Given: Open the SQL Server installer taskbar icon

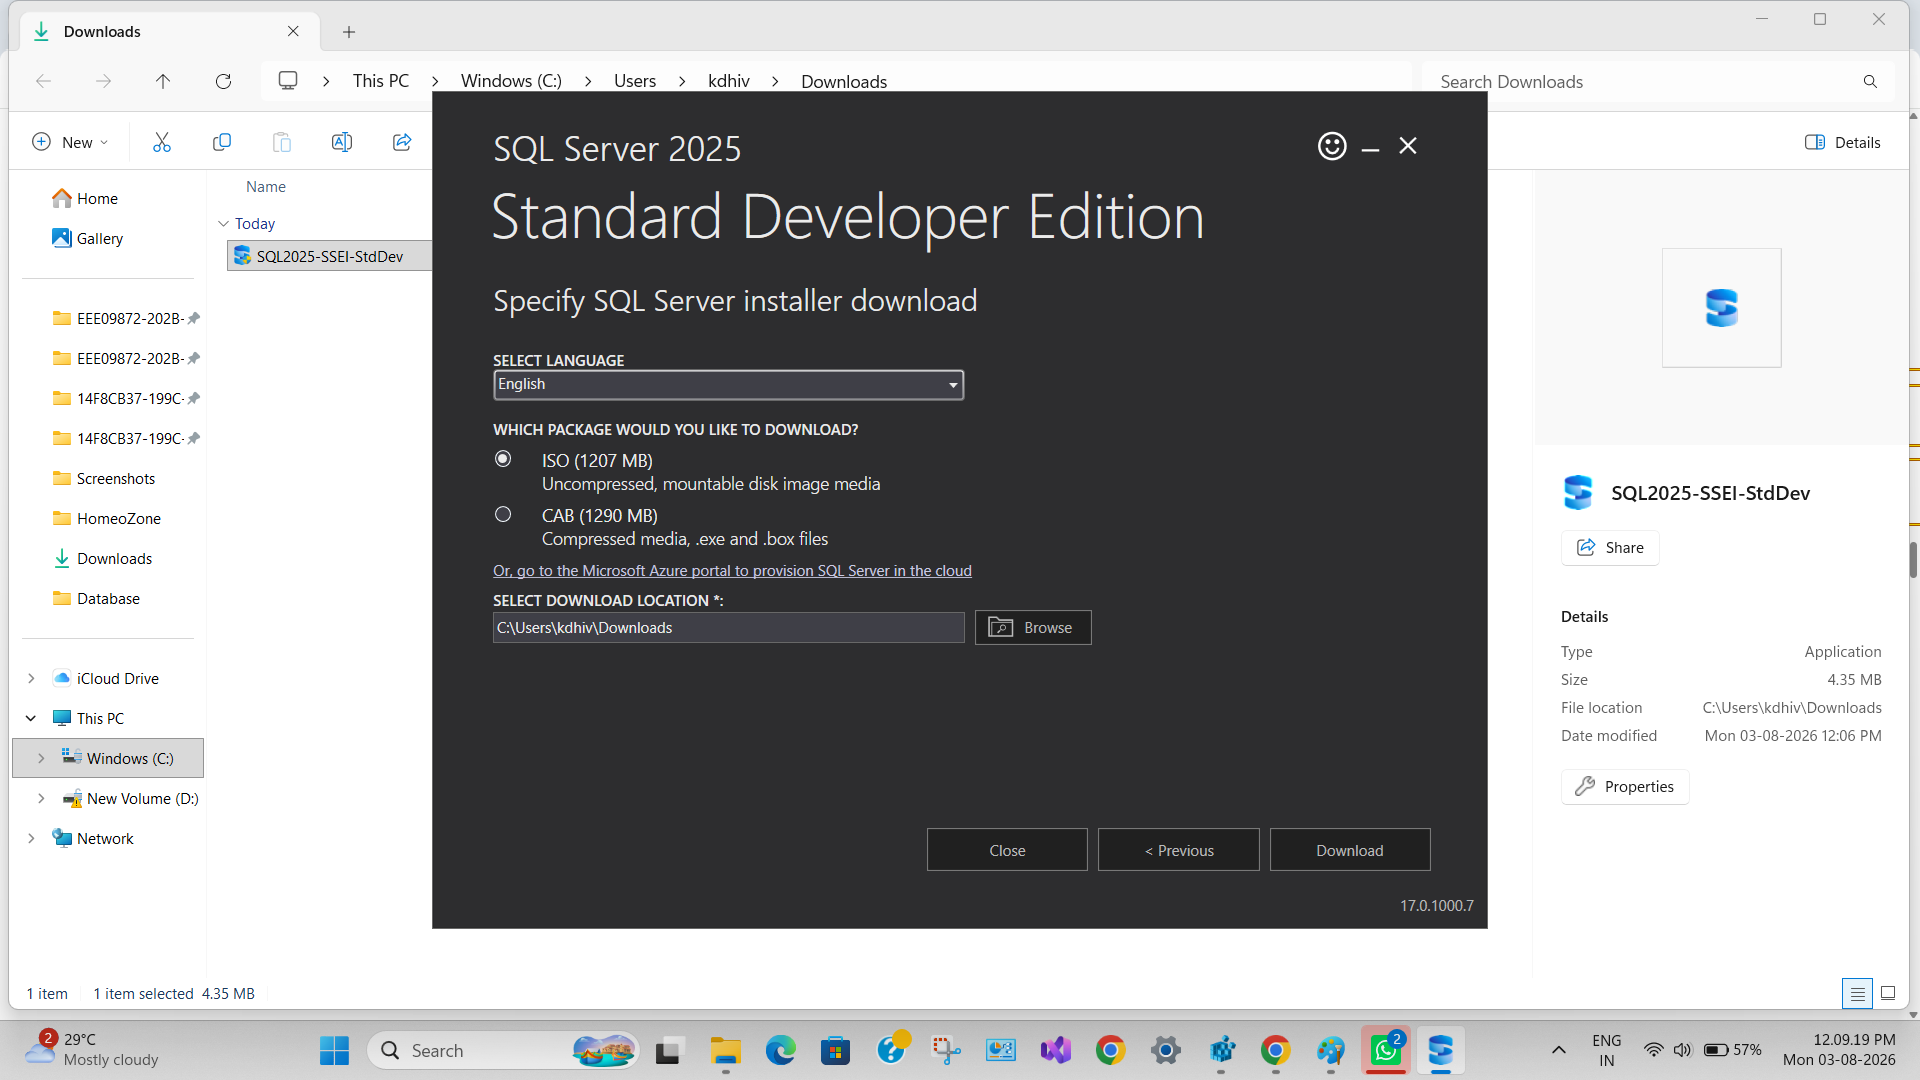Looking at the screenshot, I should [1440, 1050].
